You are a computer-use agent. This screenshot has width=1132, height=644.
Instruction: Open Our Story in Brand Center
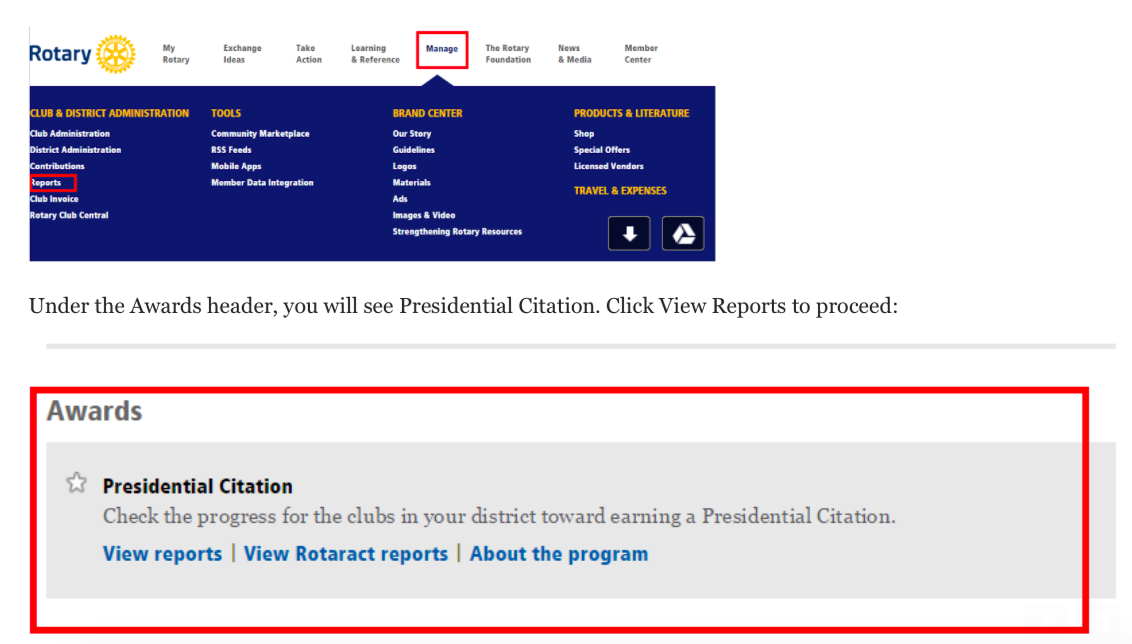point(412,134)
